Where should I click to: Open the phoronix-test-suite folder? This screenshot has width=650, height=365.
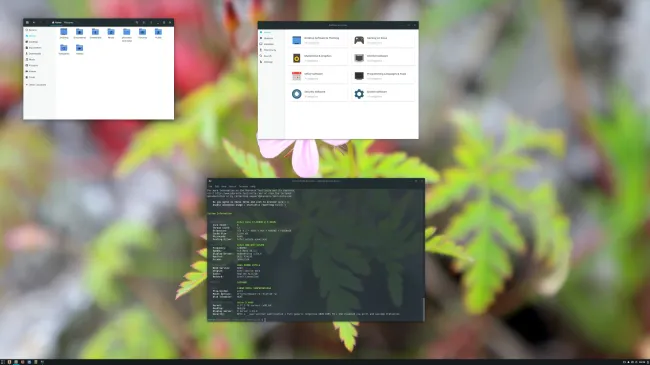pyautogui.click(x=127, y=32)
